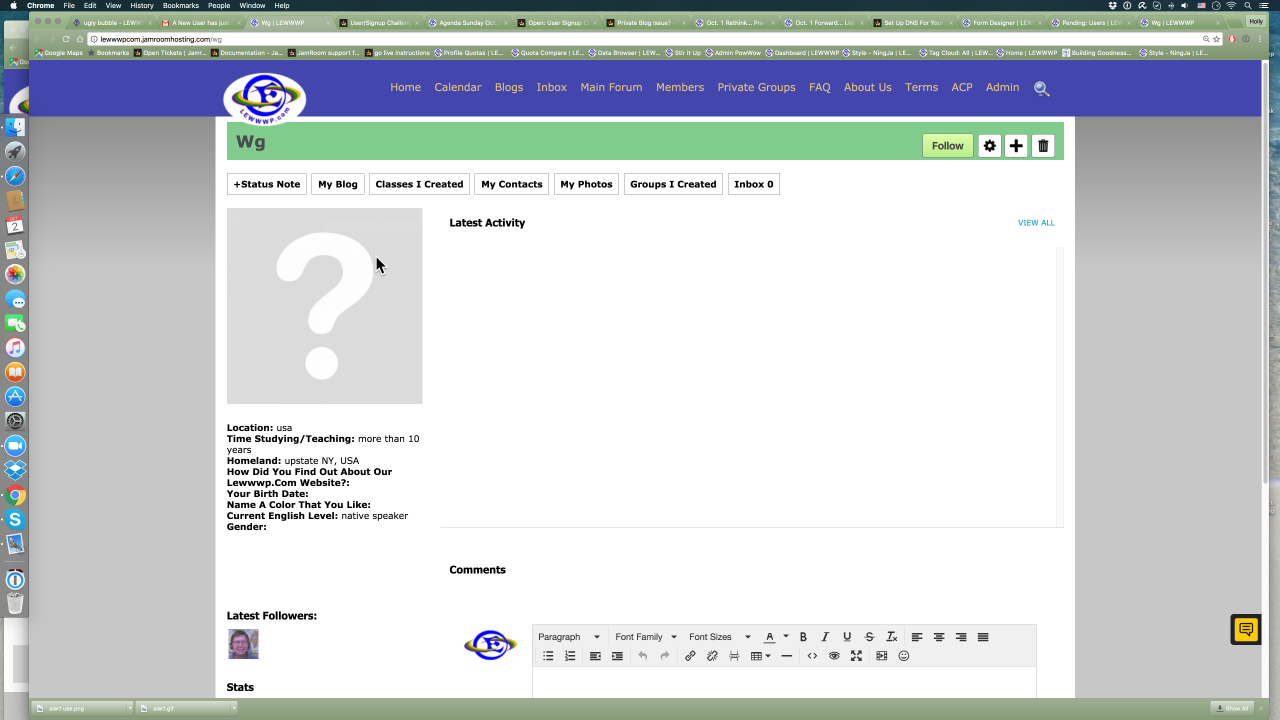Screen dimensions: 1280x720
Task: Click the latest follower's avatar thumbnail
Action: pos(243,644)
